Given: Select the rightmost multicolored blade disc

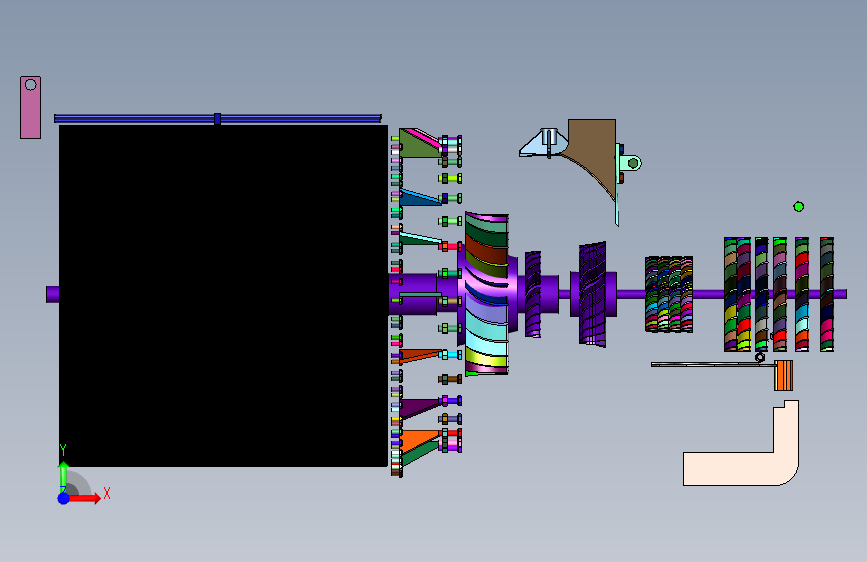Looking at the screenshot, I should click(x=827, y=294).
